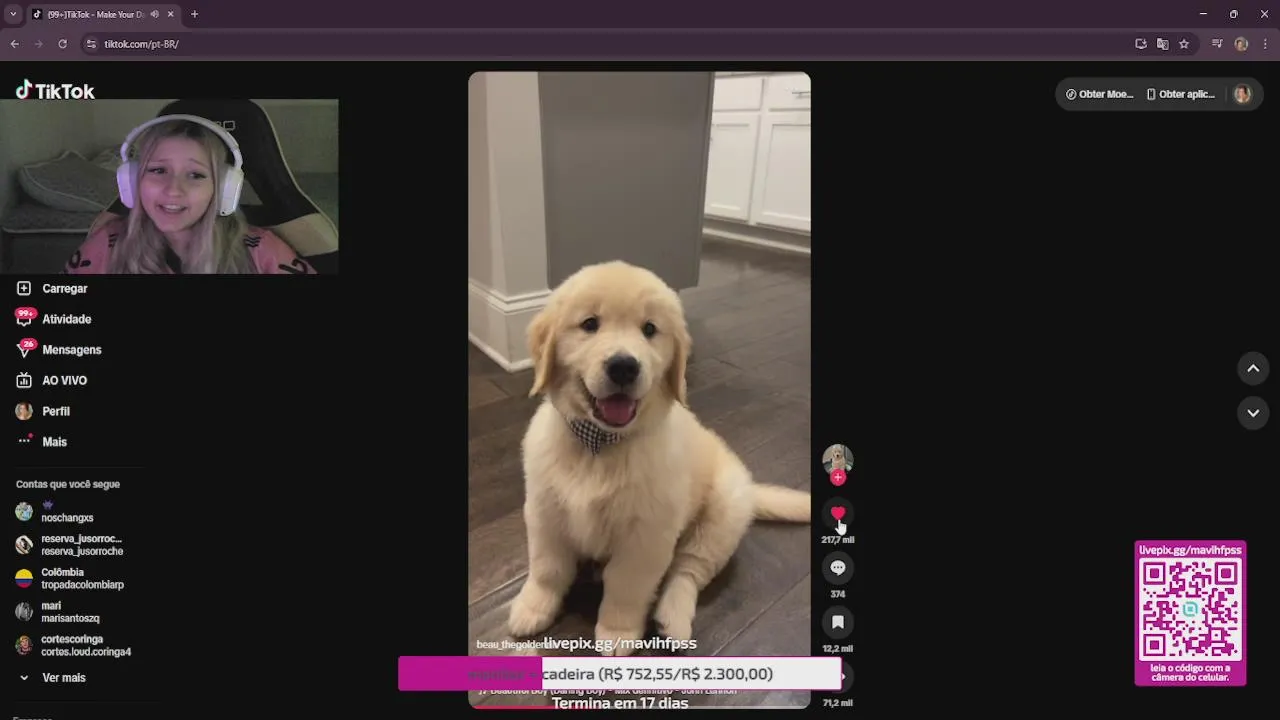Open Carregar upload option
Image resolution: width=1280 pixels, height=720 pixels.
click(53, 288)
